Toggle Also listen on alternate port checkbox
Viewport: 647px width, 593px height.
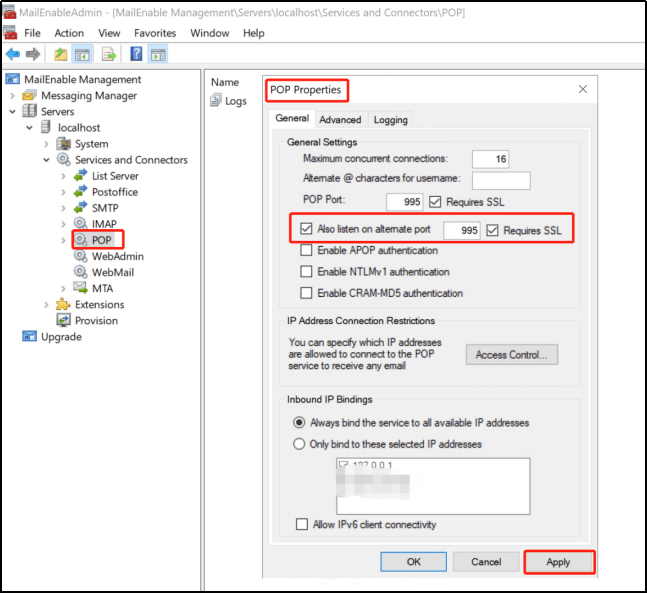point(306,229)
